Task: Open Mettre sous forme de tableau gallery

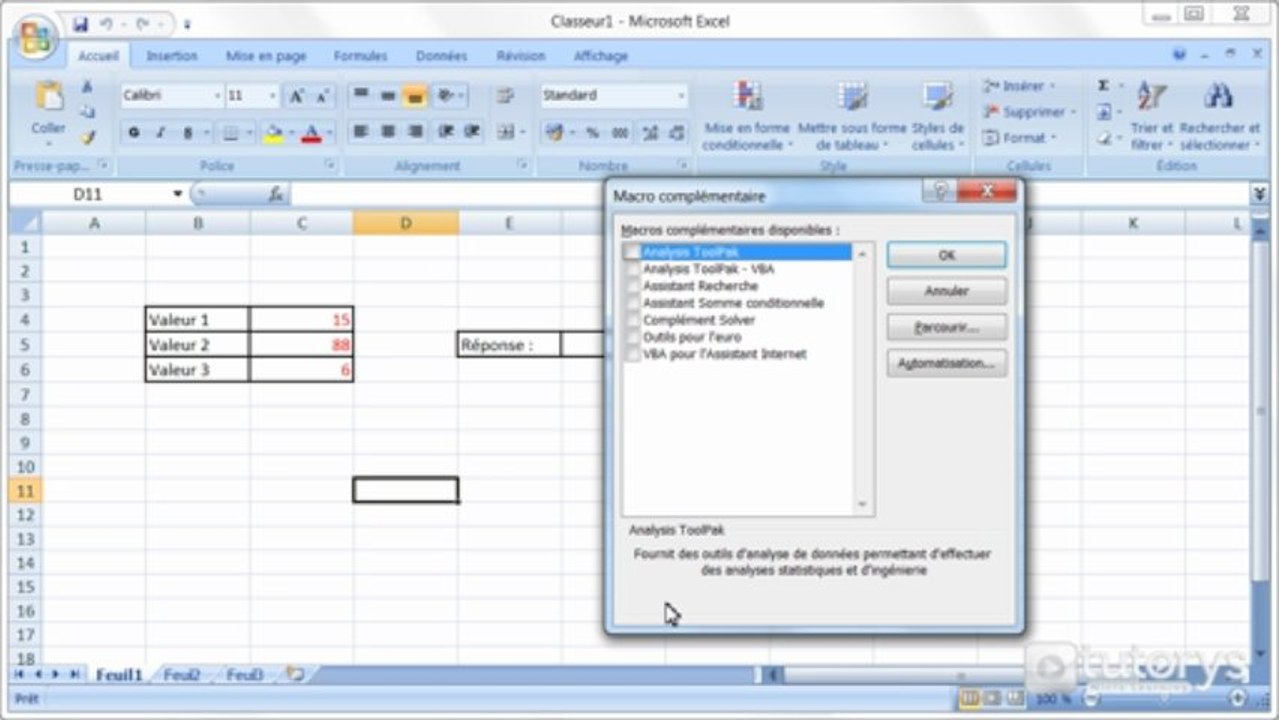Action: pos(852,115)
